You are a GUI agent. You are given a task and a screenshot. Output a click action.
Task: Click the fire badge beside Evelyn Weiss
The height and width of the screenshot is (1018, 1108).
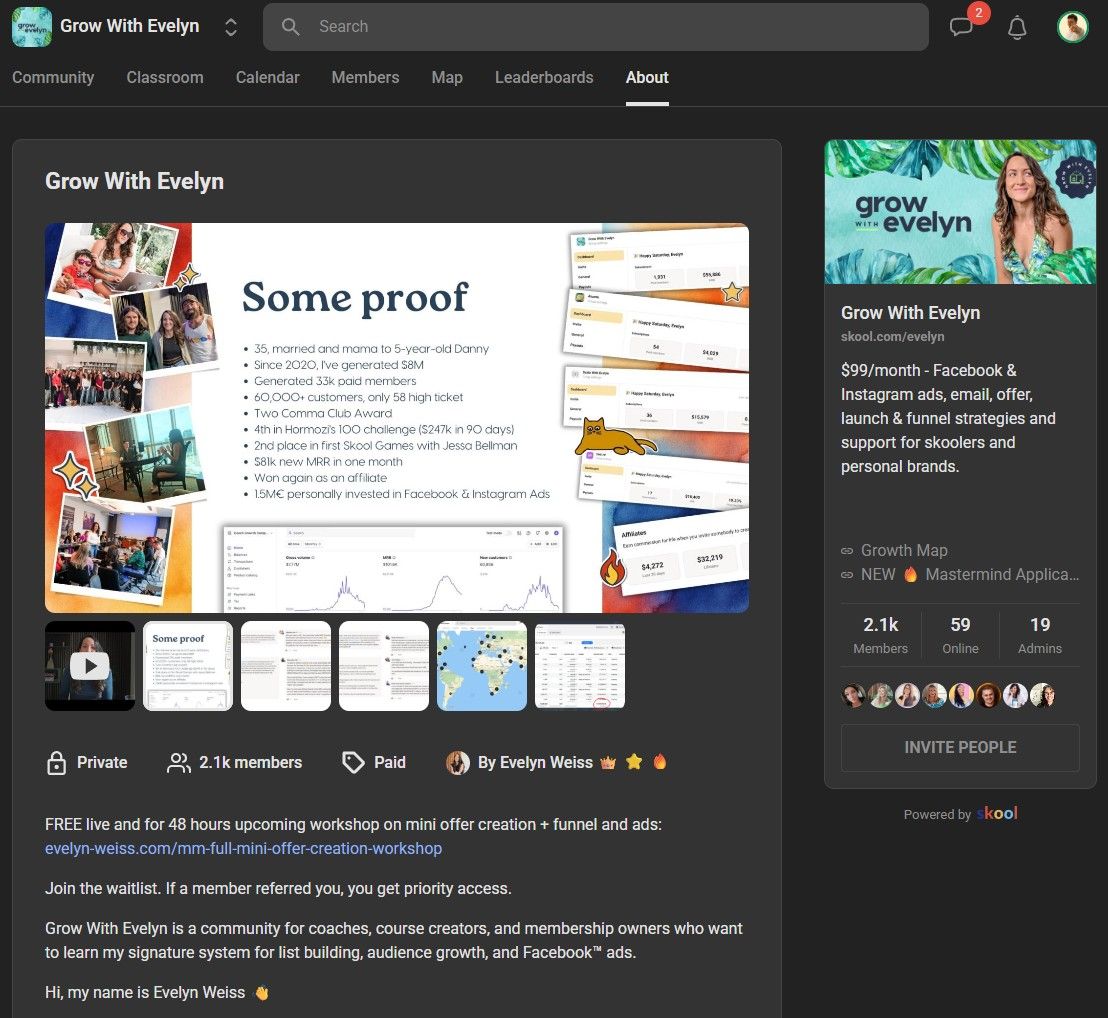coord(659,762)
